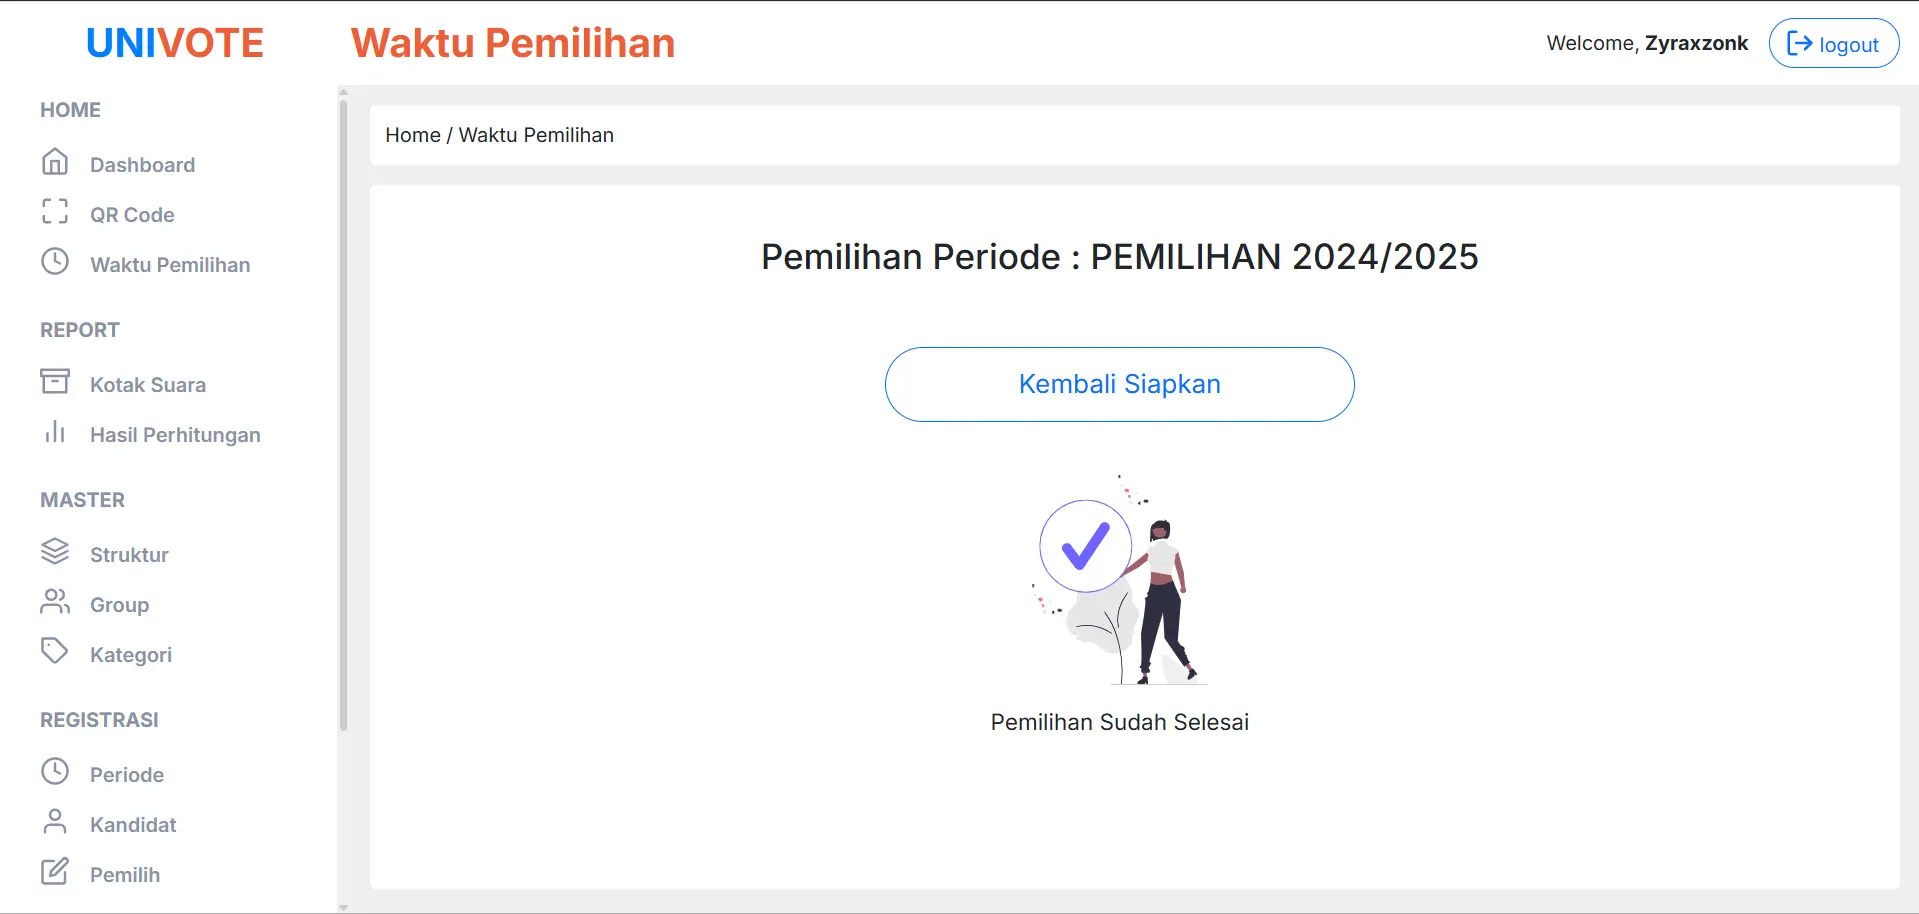Select Waktu Pemilihan in the sidebar menu
1919x914 pixels.
[x=170, y=264]
